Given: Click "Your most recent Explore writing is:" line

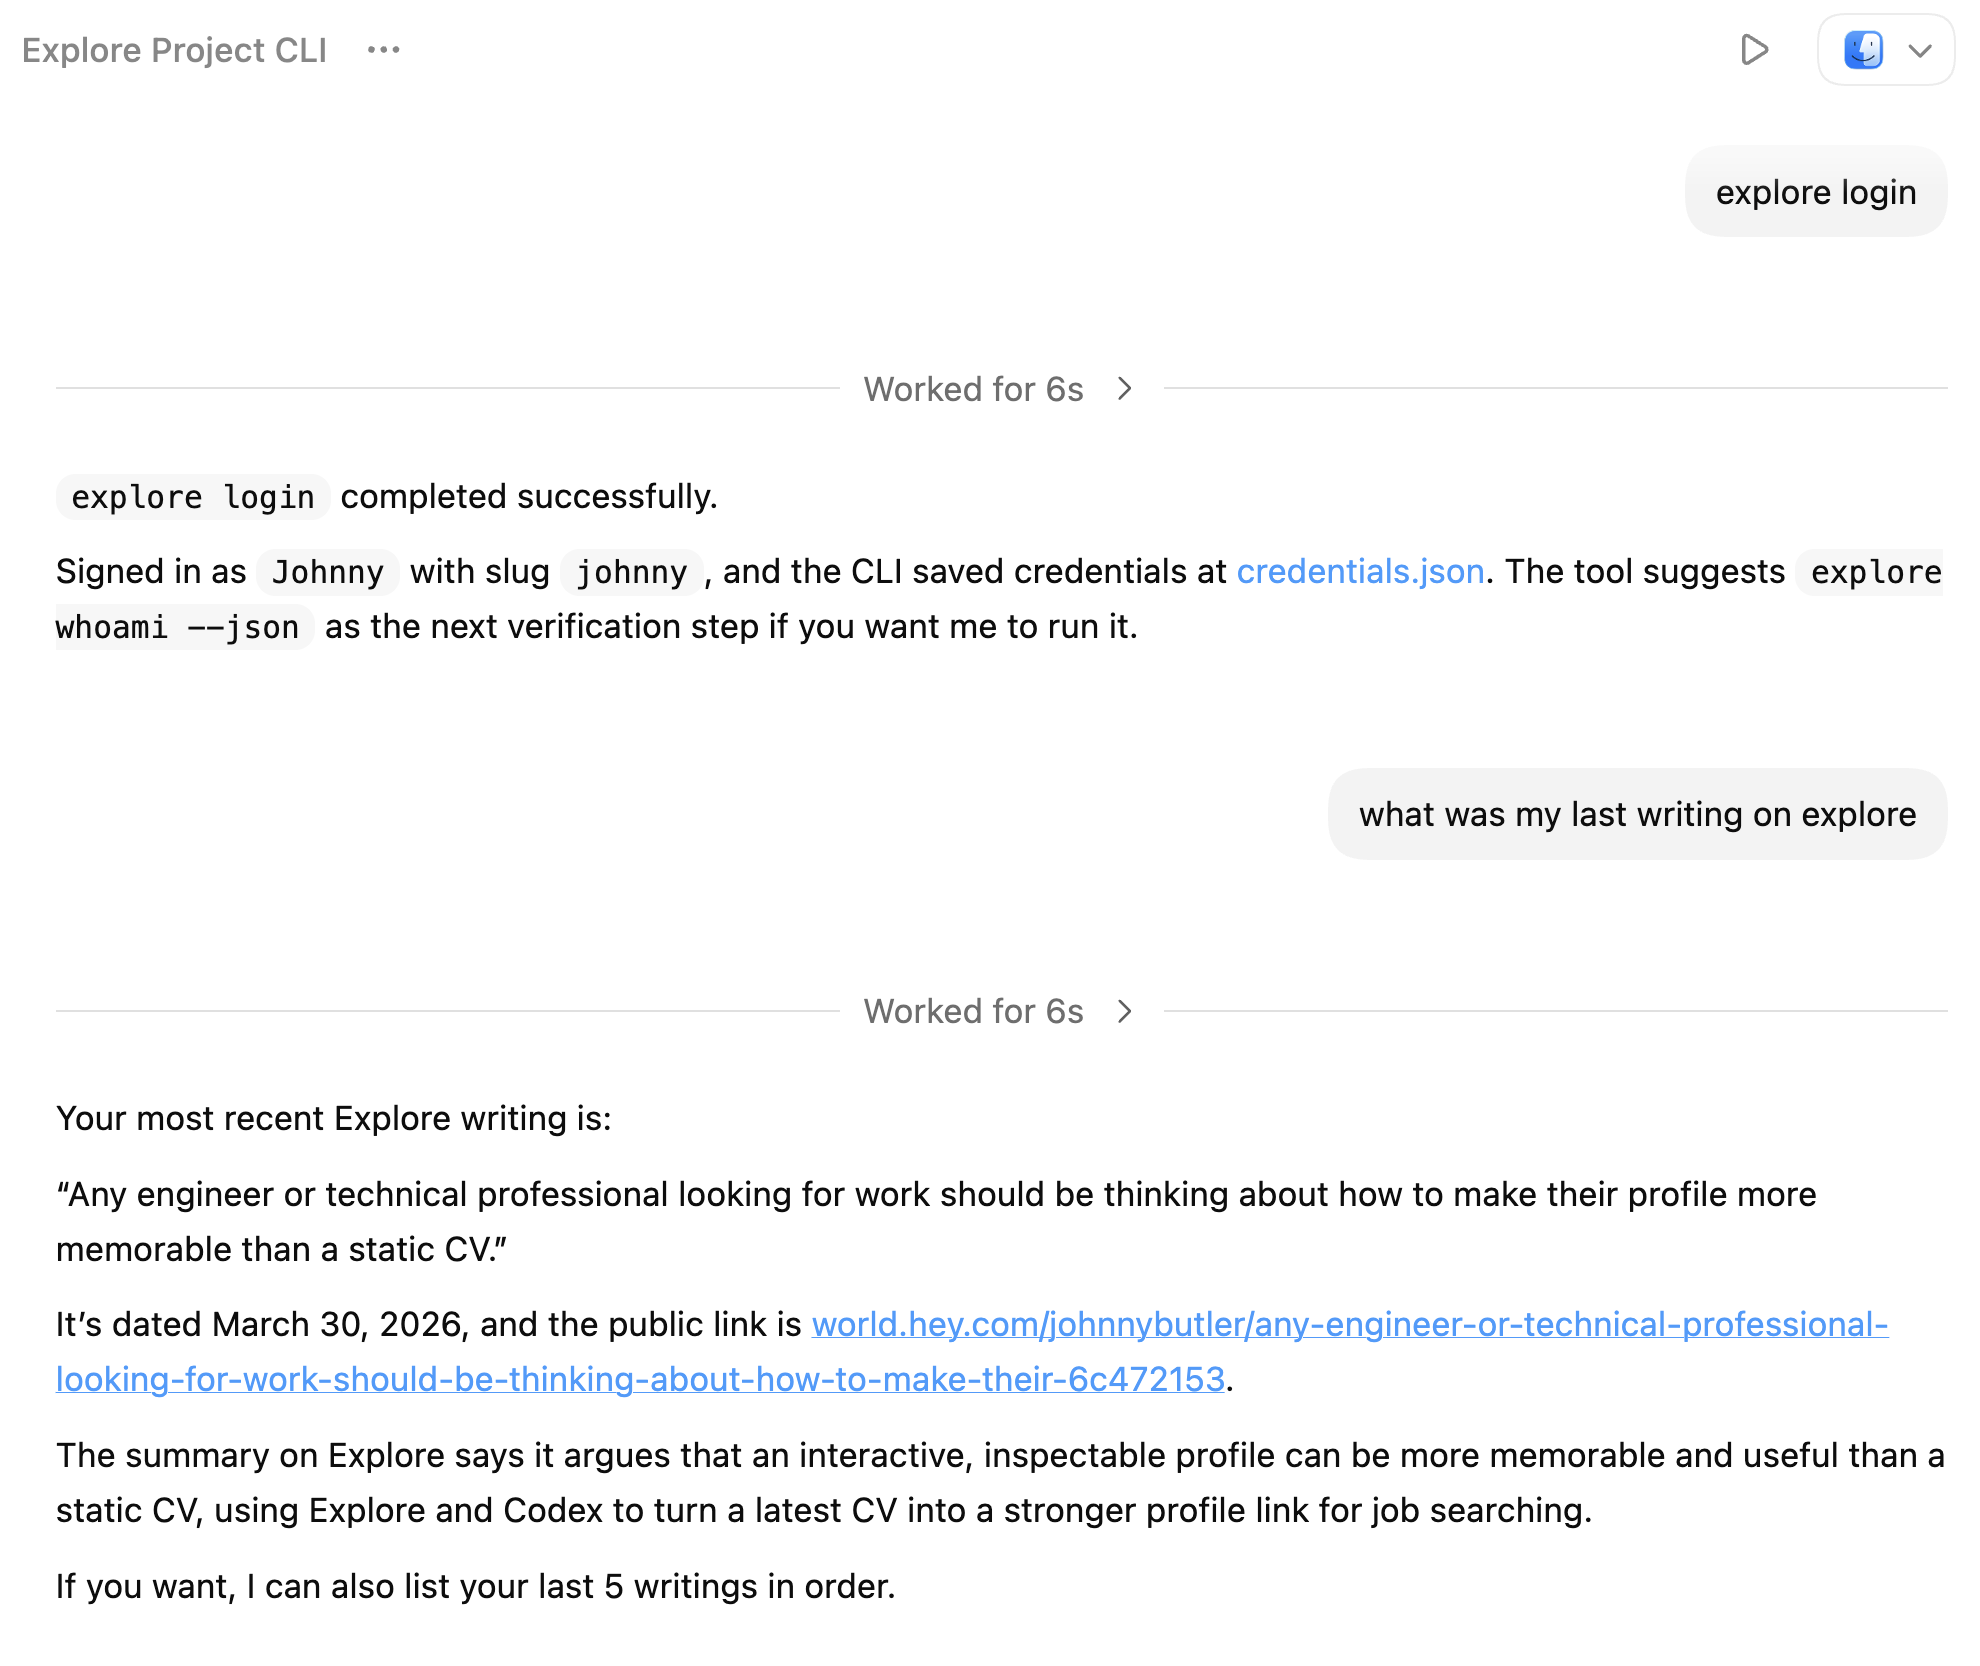Looking at the screenshot, I should coord(333,1118).
